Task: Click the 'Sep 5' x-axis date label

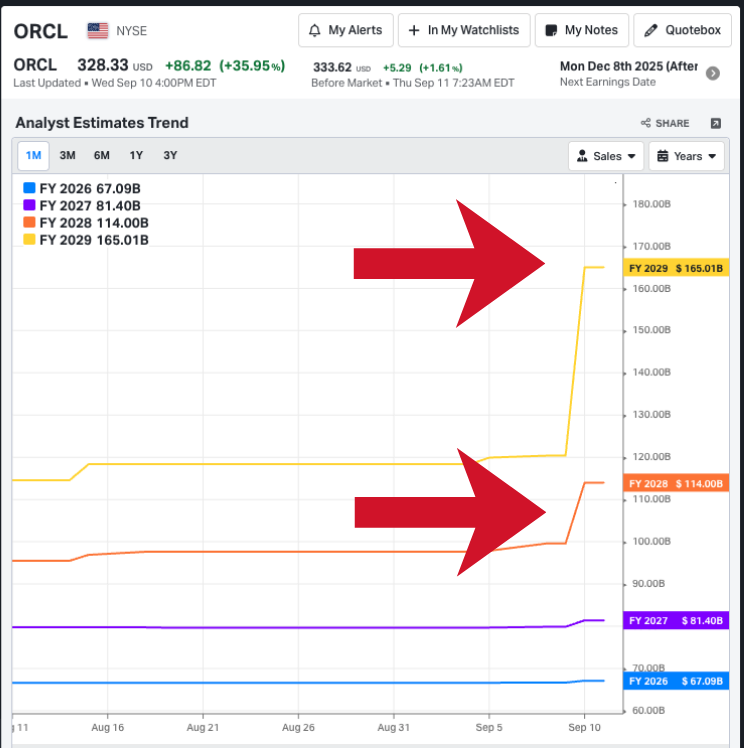Action: click(489, 728)
